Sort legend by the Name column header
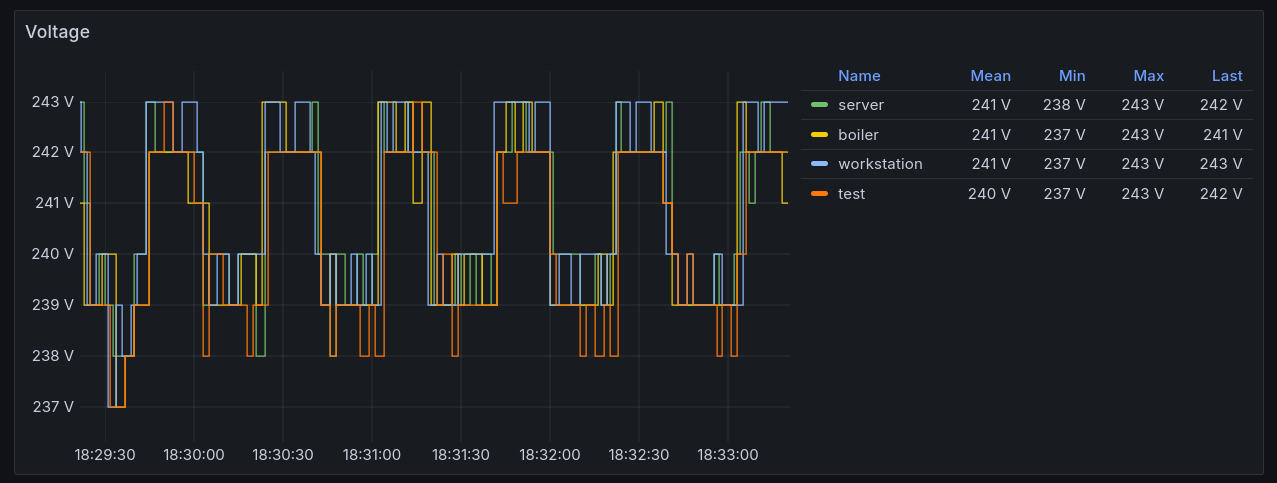Image resolution: width=1277 pixels, height=483 pixels. pyautogui.click(x=858, y=76)
